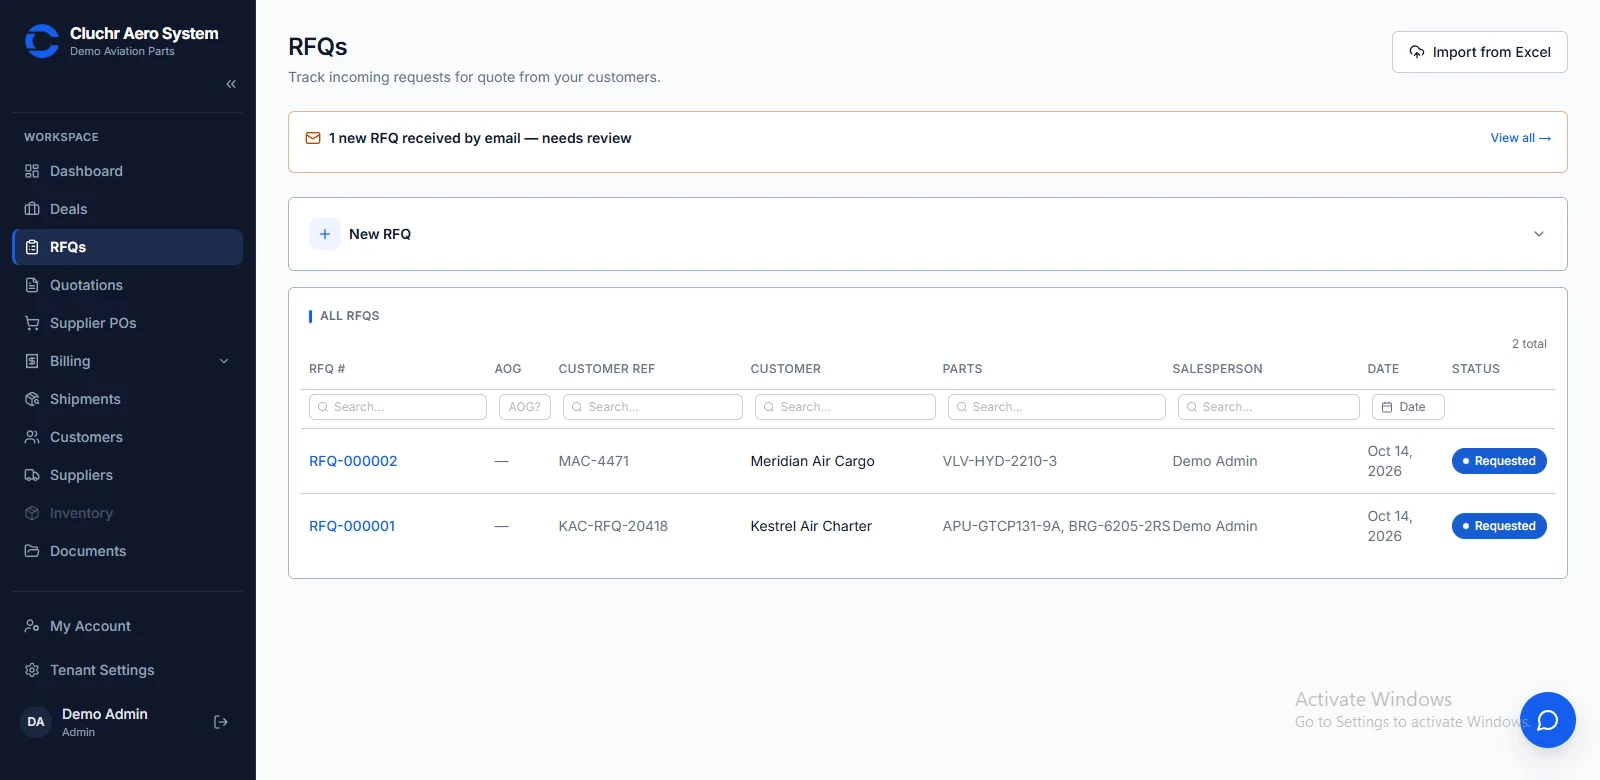Go to the Customers page
Screen dimensions: 1600x780
click(x=127, y=437)
